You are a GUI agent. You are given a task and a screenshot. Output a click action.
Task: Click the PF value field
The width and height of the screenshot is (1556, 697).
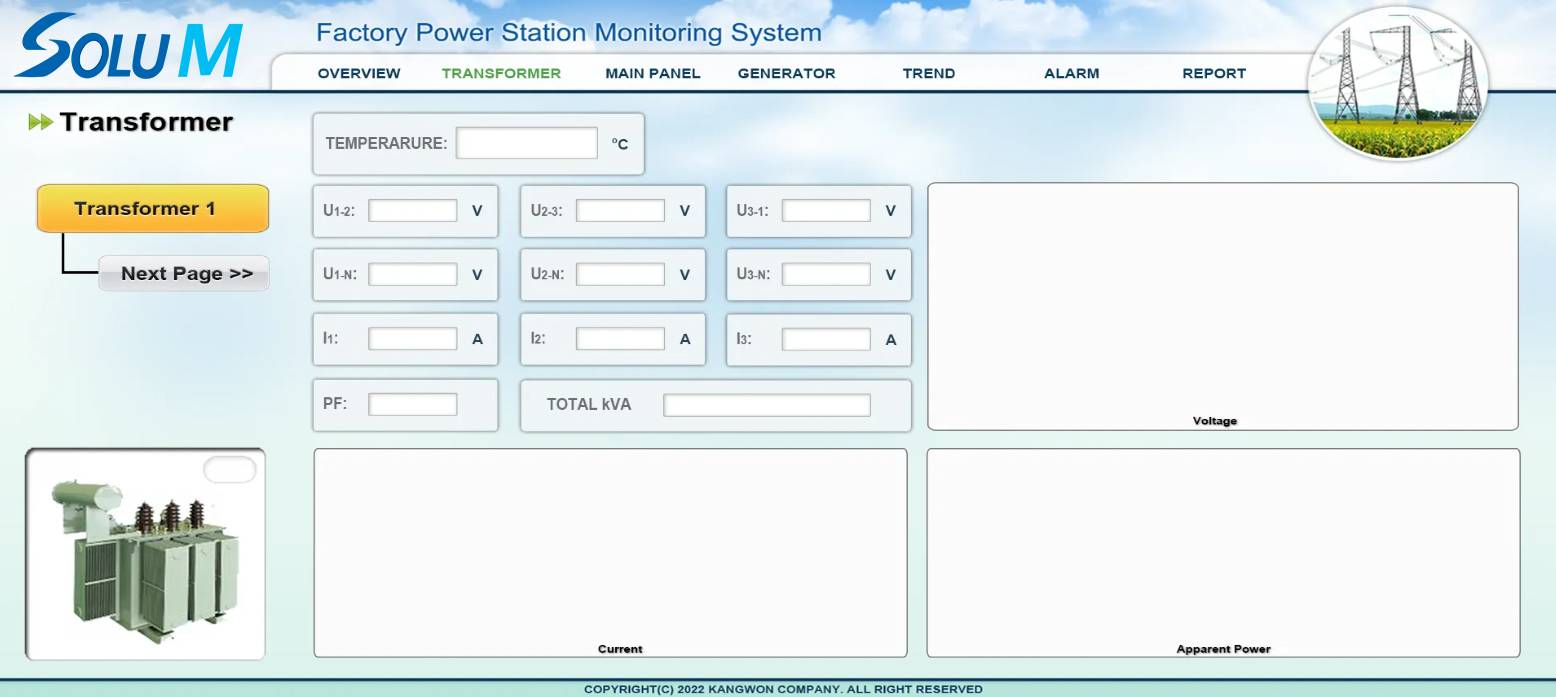click(412, 404)
